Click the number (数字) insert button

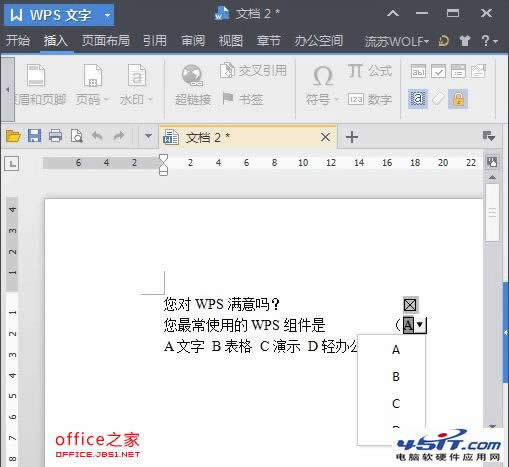pyautogui.click(x=370, y=99)
